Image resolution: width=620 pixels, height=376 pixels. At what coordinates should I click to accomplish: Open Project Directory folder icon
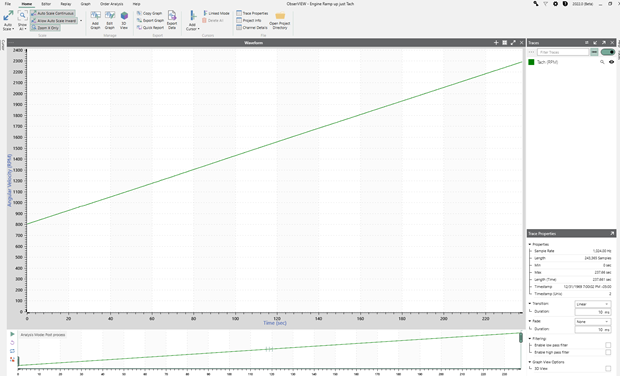tap(280, 16)
